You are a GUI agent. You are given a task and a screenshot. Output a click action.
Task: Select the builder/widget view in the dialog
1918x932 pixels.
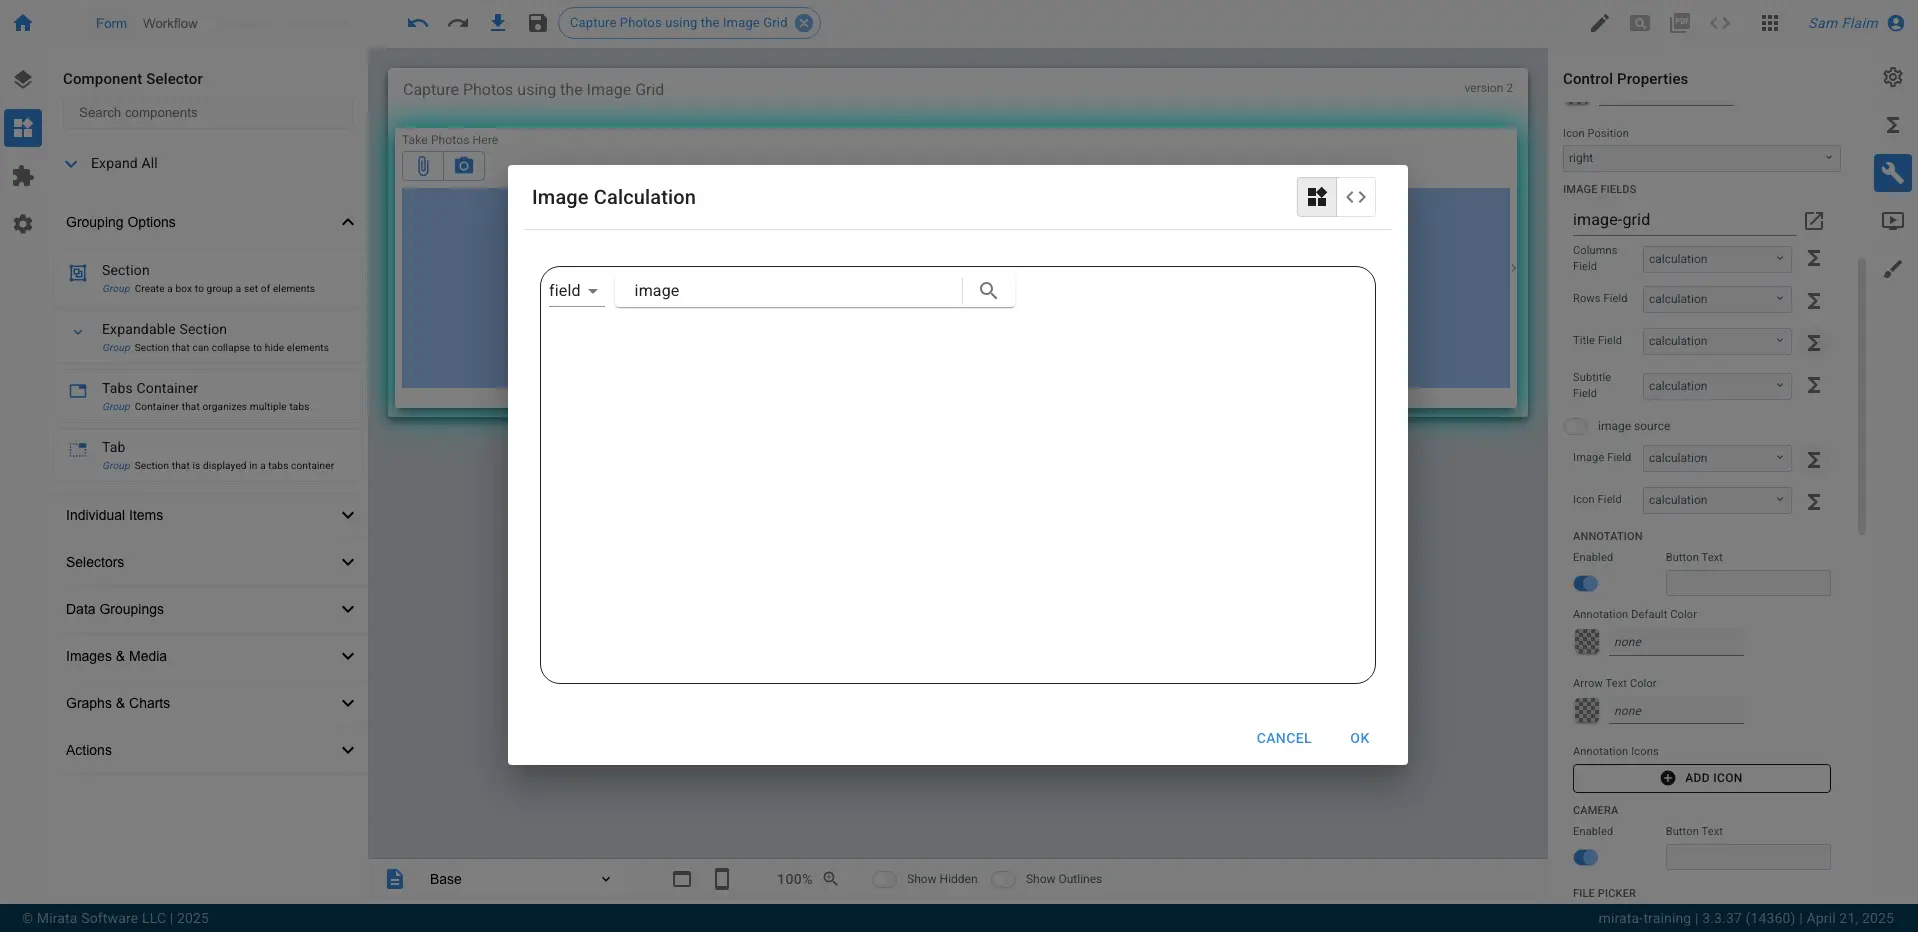click(x=1317, y=197)
